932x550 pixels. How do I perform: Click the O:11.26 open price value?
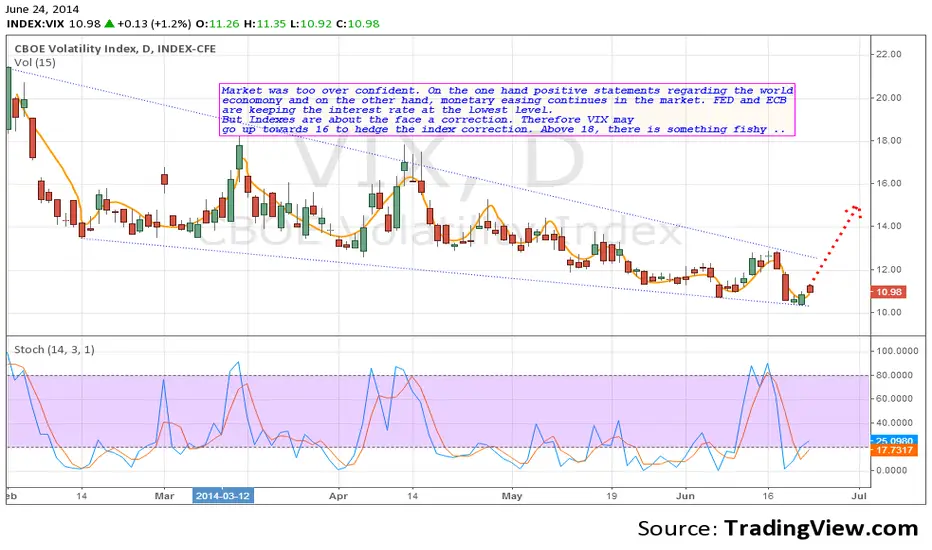pyautogui.click(x=218, y=24)
